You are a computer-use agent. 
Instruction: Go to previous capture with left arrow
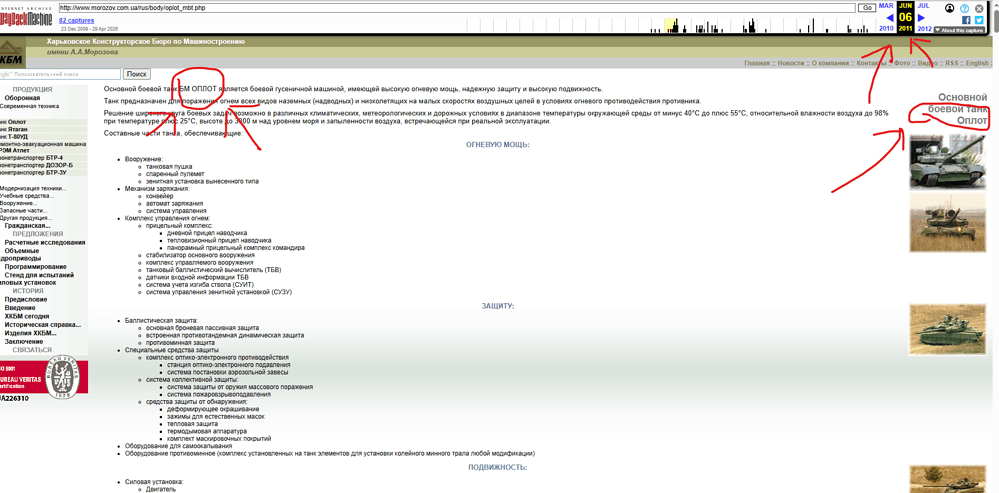[x=889, y=17]
